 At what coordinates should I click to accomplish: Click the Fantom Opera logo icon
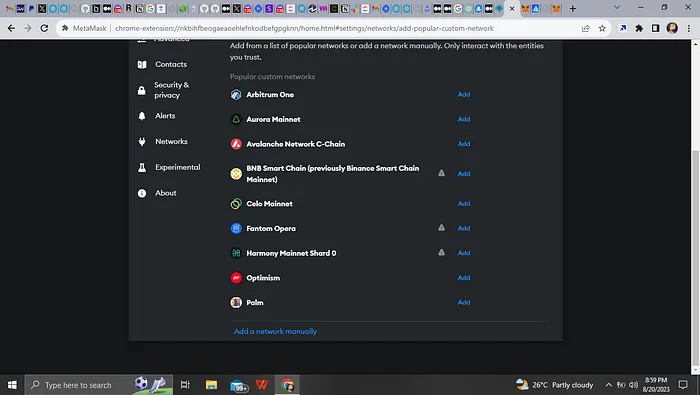pyautogui.click(x=236, y=228)
